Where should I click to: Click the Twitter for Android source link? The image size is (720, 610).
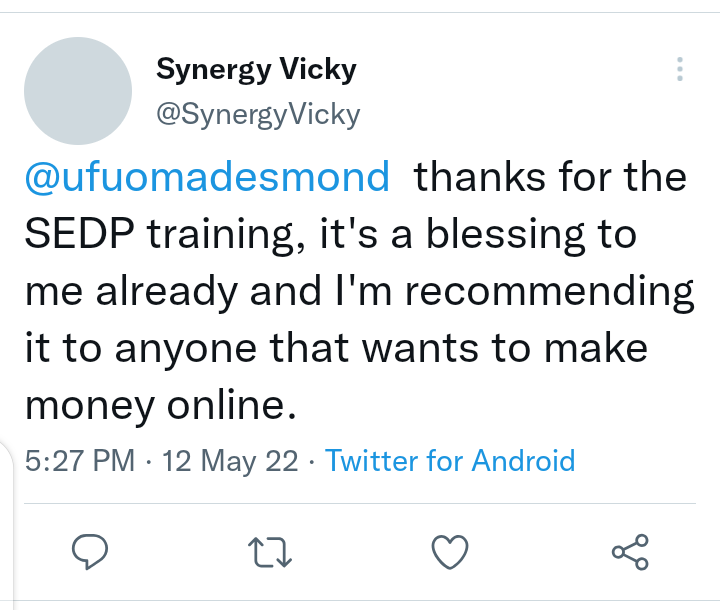click(x=450, y=460)
